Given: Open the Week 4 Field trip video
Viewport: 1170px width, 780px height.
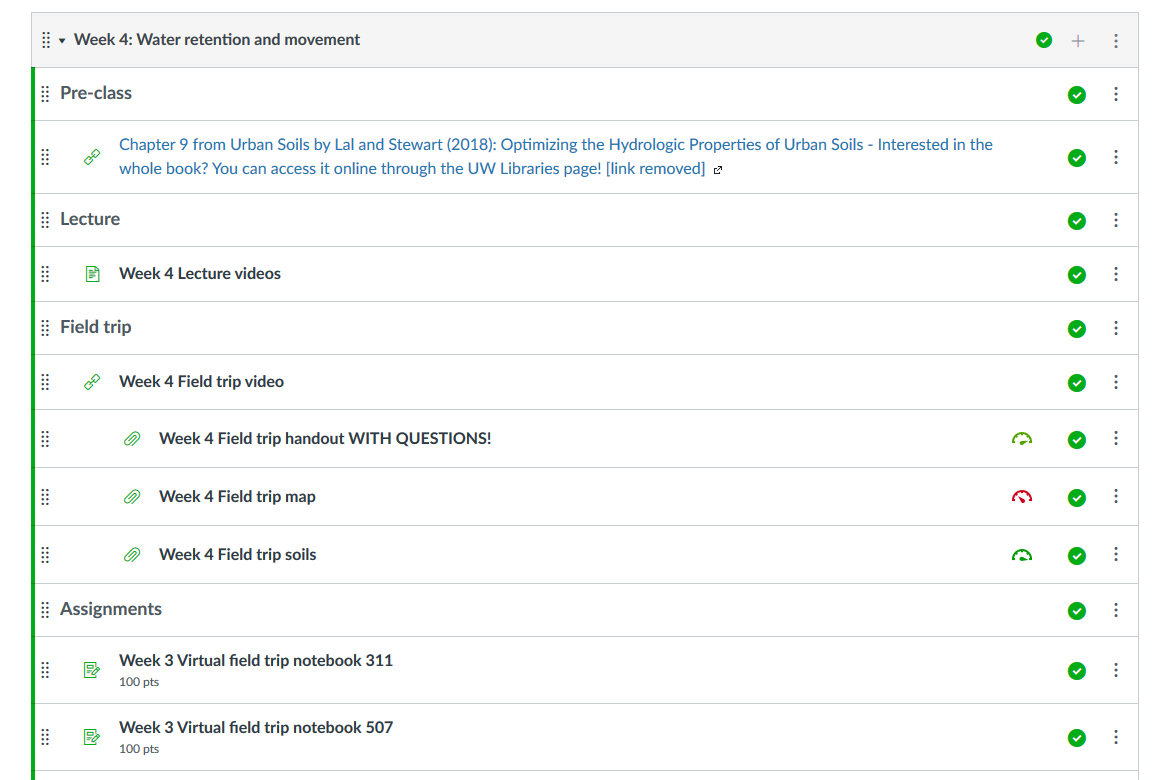Looking at the screenshot, I should 201,381.
